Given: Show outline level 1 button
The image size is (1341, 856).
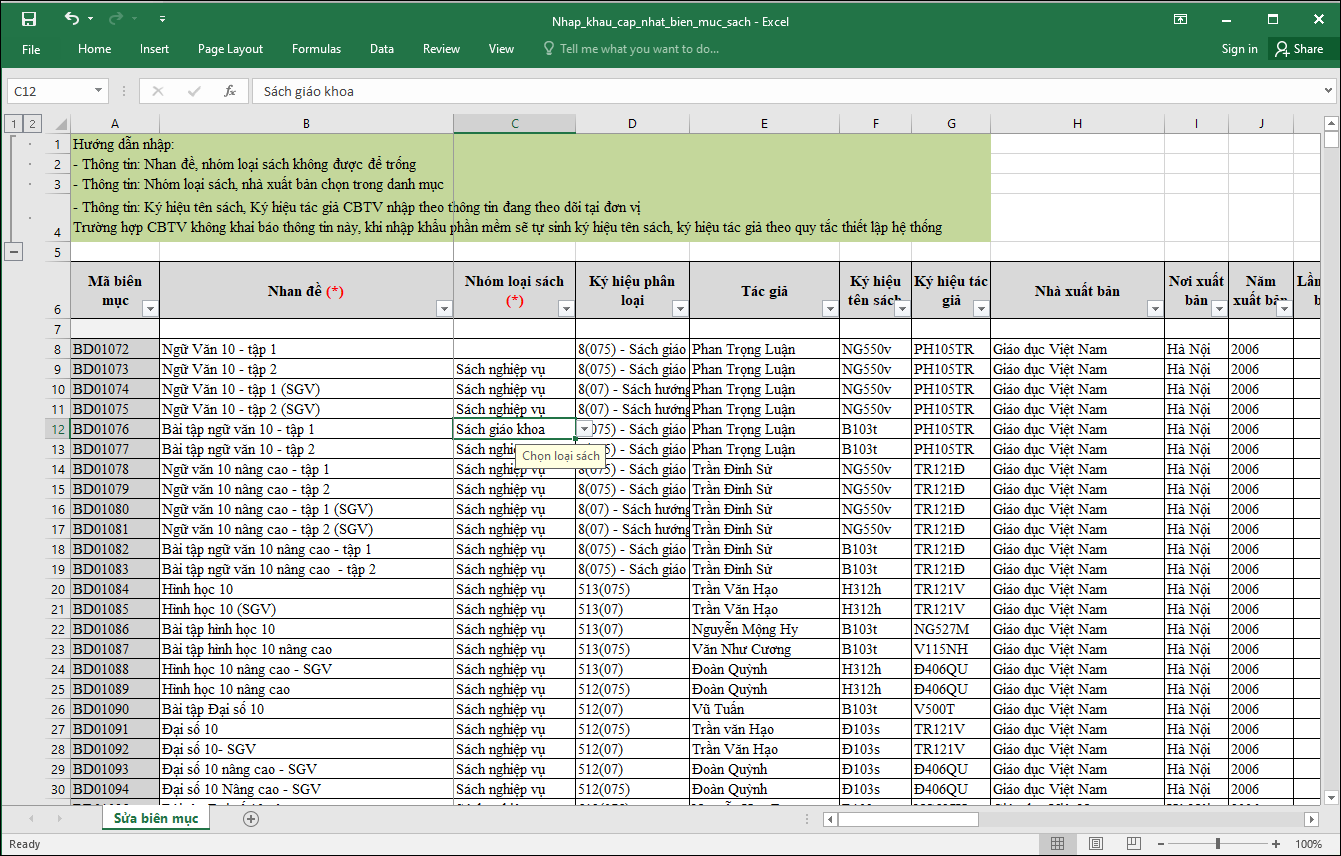Looking at the screenshot, I should (13, 124).
